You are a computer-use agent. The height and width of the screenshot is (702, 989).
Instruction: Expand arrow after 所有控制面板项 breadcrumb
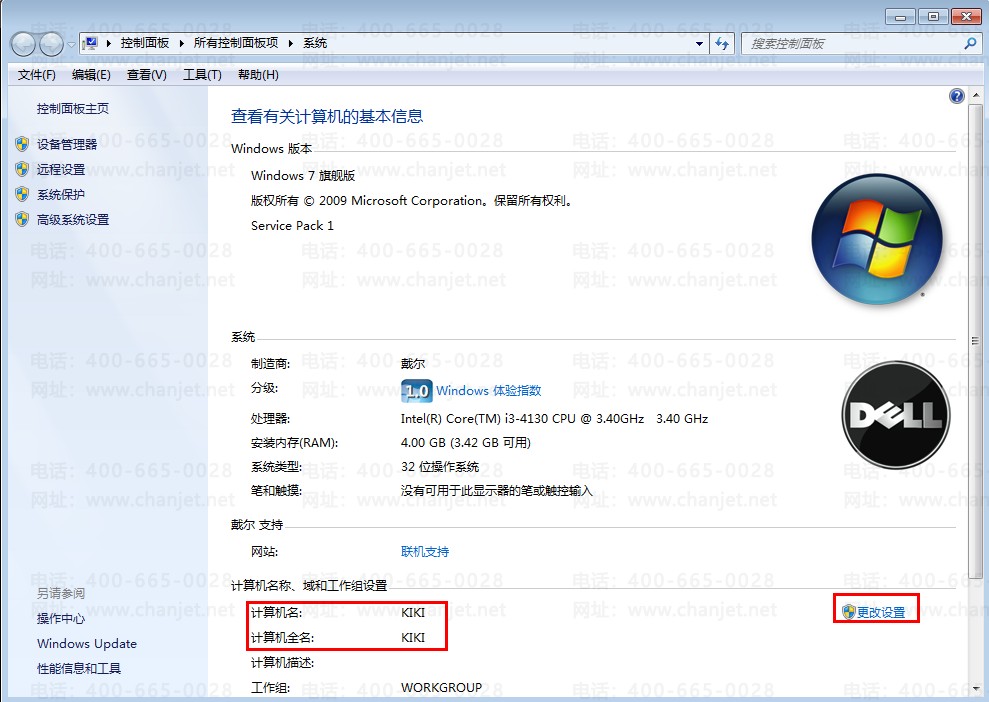[291, 43]
